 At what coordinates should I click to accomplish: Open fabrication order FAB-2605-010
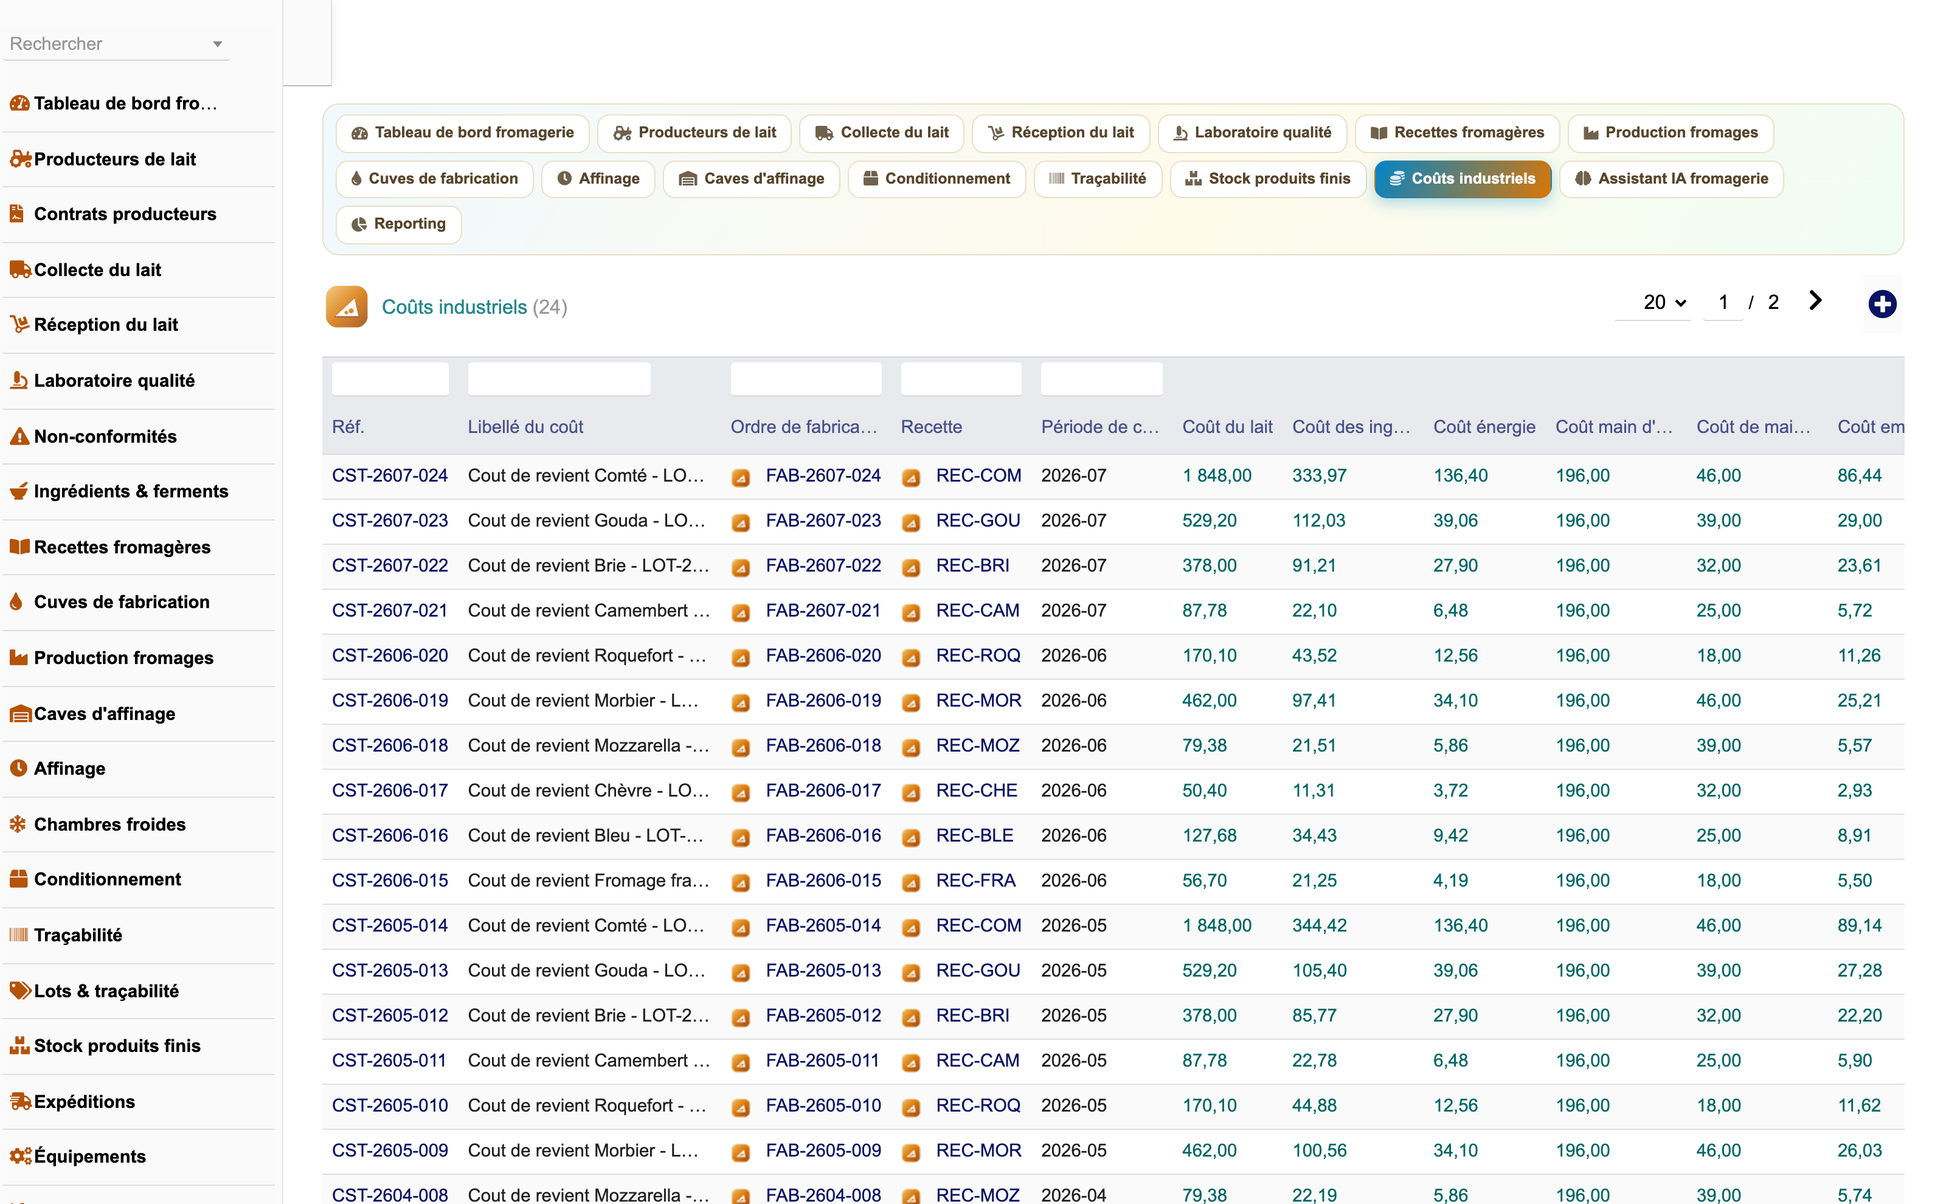(x=823, y=1106)
